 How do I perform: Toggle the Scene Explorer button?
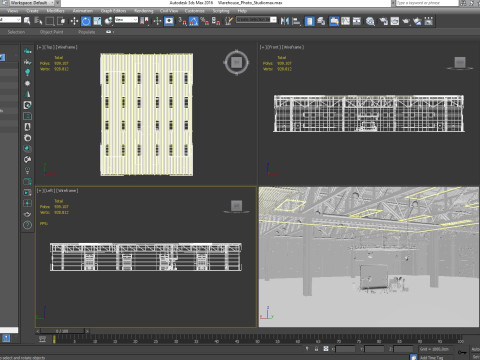pyautogui.click(x=309, y=21)
